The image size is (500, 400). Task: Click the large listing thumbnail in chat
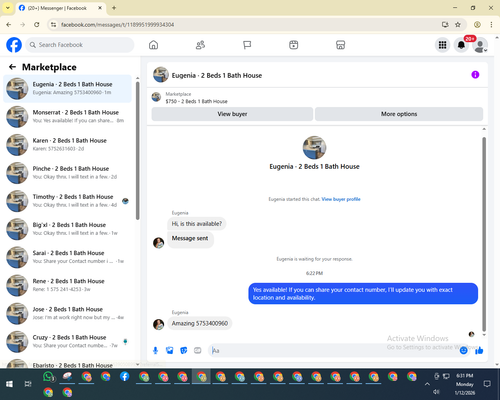[x=314, y=147]
